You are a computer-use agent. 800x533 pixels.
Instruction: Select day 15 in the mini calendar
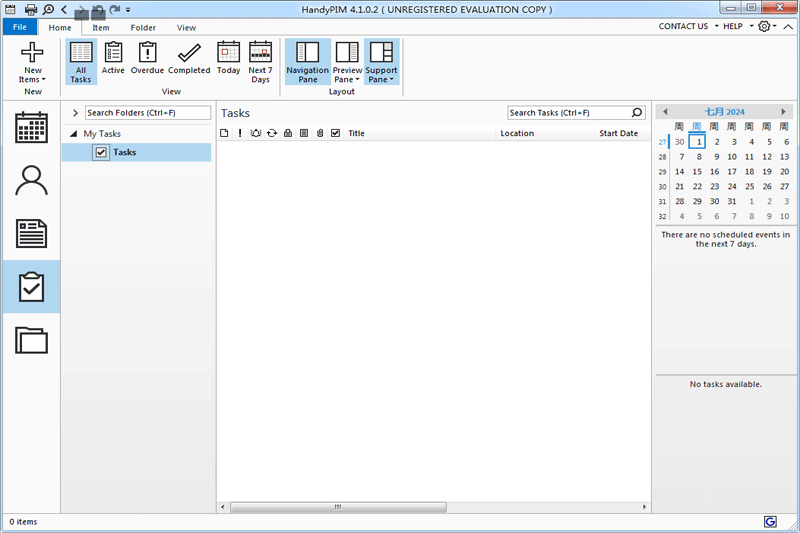click(x=697, y=172)
